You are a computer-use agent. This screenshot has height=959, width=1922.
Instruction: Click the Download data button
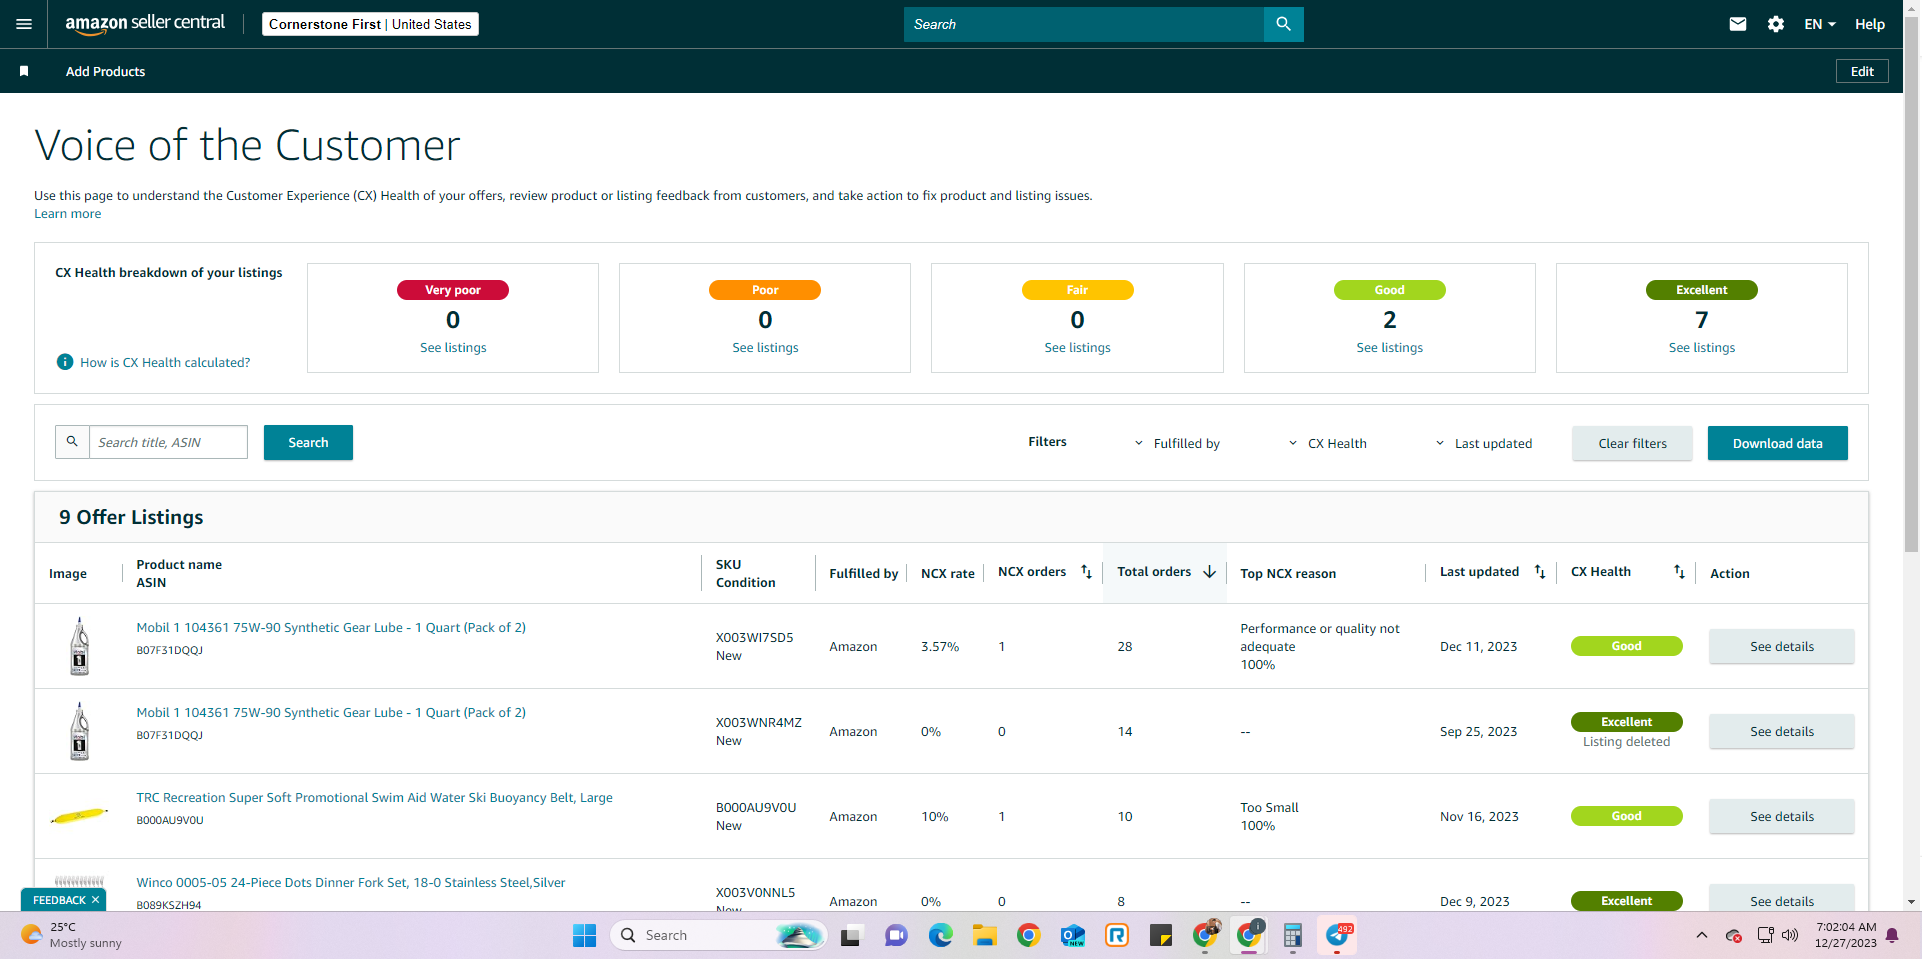pos(1777,443)
